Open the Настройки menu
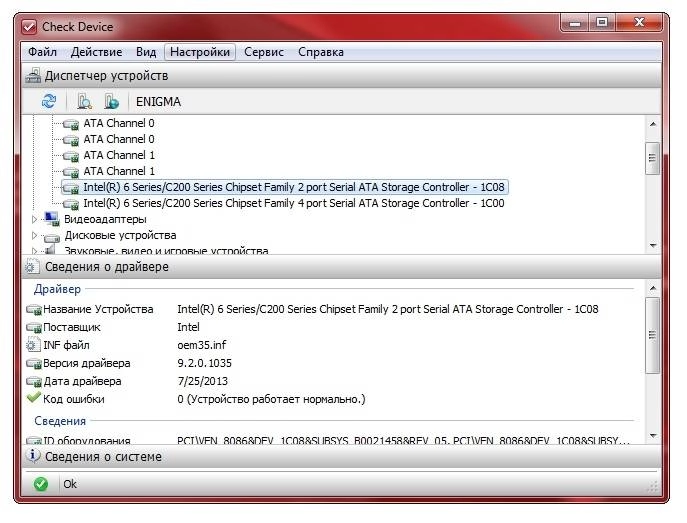Viewport: 687px width, 523px height. click(200, 52)
